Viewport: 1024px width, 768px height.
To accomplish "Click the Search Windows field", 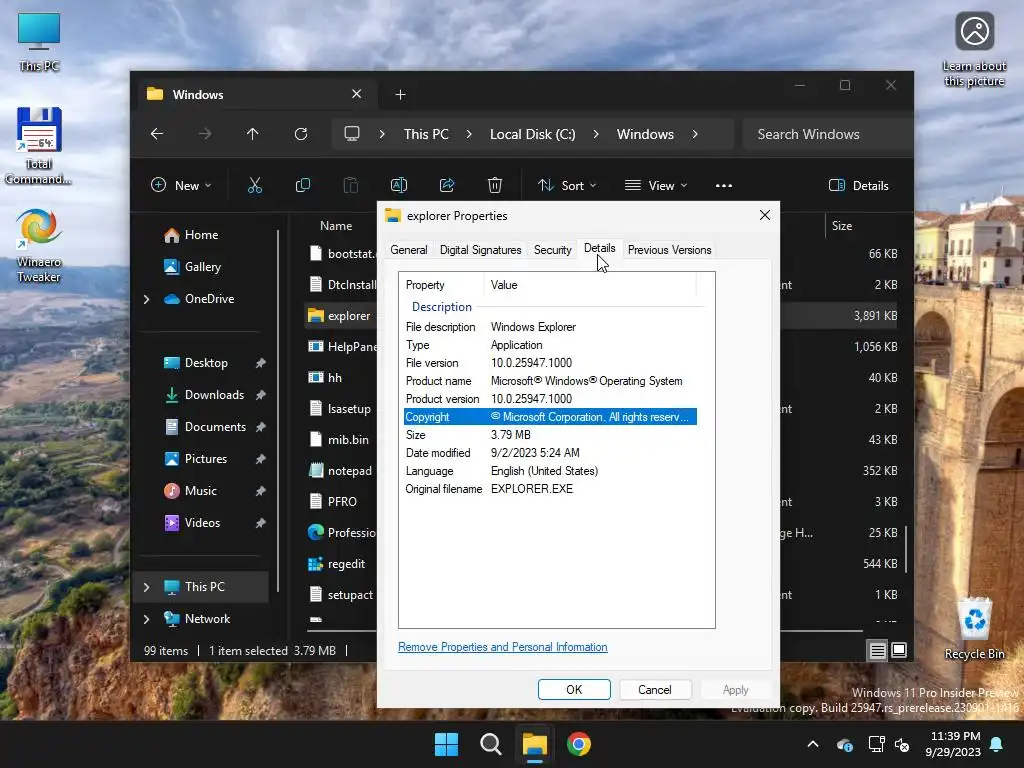I will (827, 134).
